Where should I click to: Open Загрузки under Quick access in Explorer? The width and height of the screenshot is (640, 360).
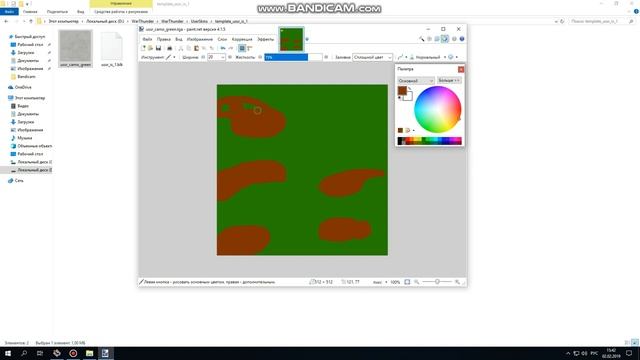click(26, 53)
